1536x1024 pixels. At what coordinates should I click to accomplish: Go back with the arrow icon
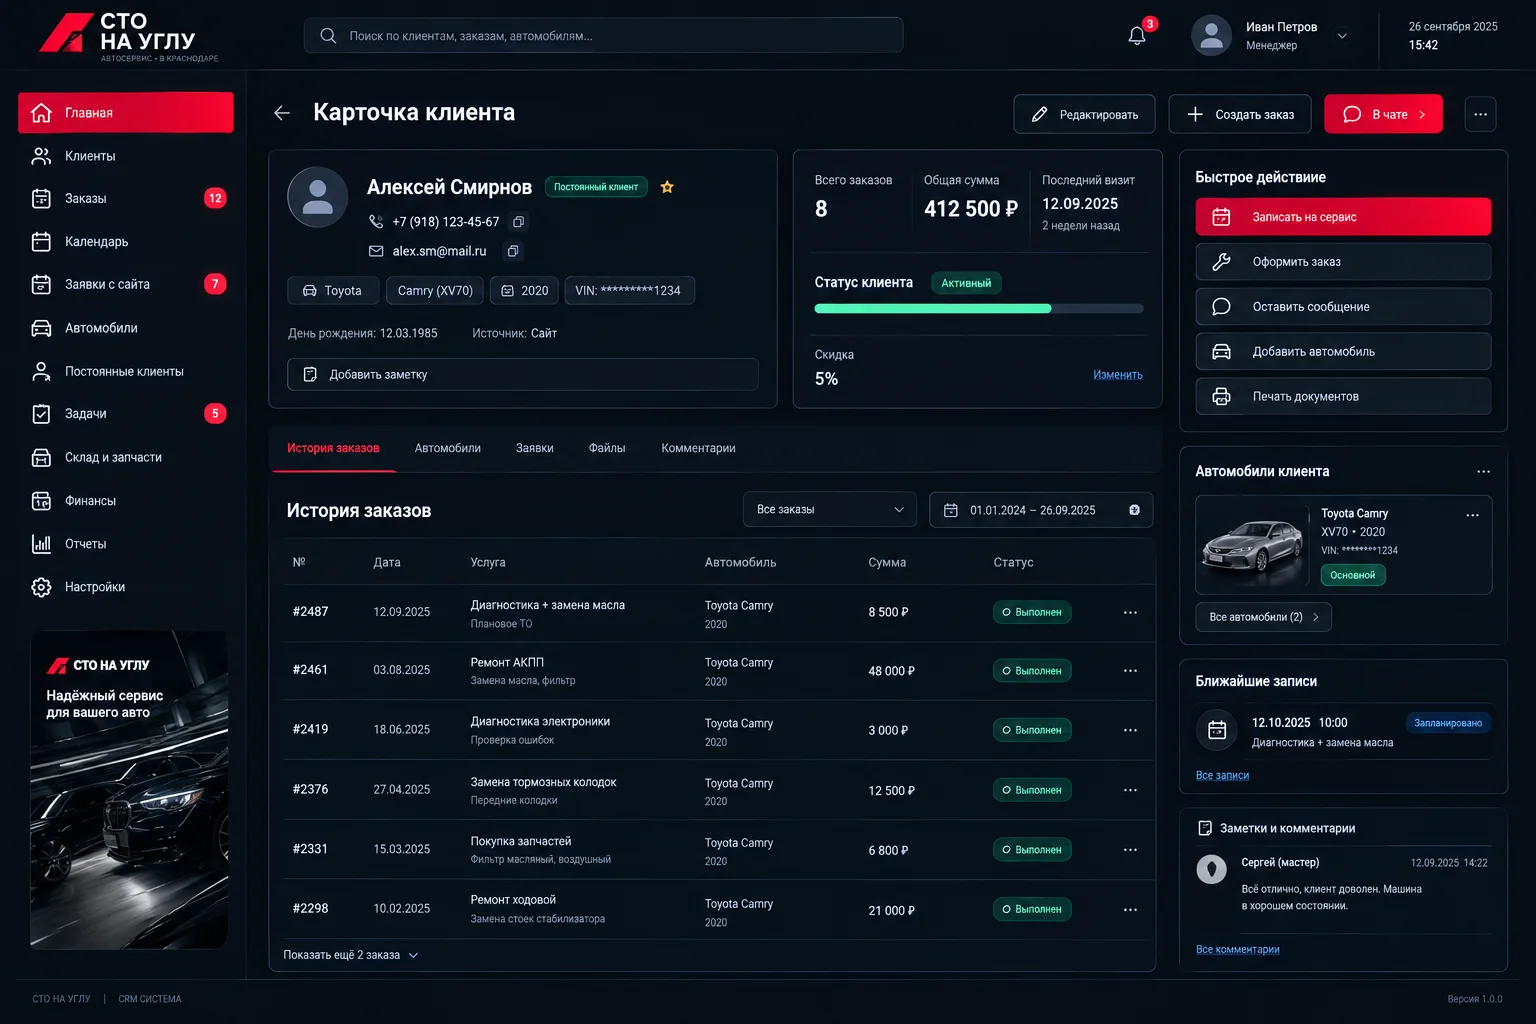pos(282,113)
